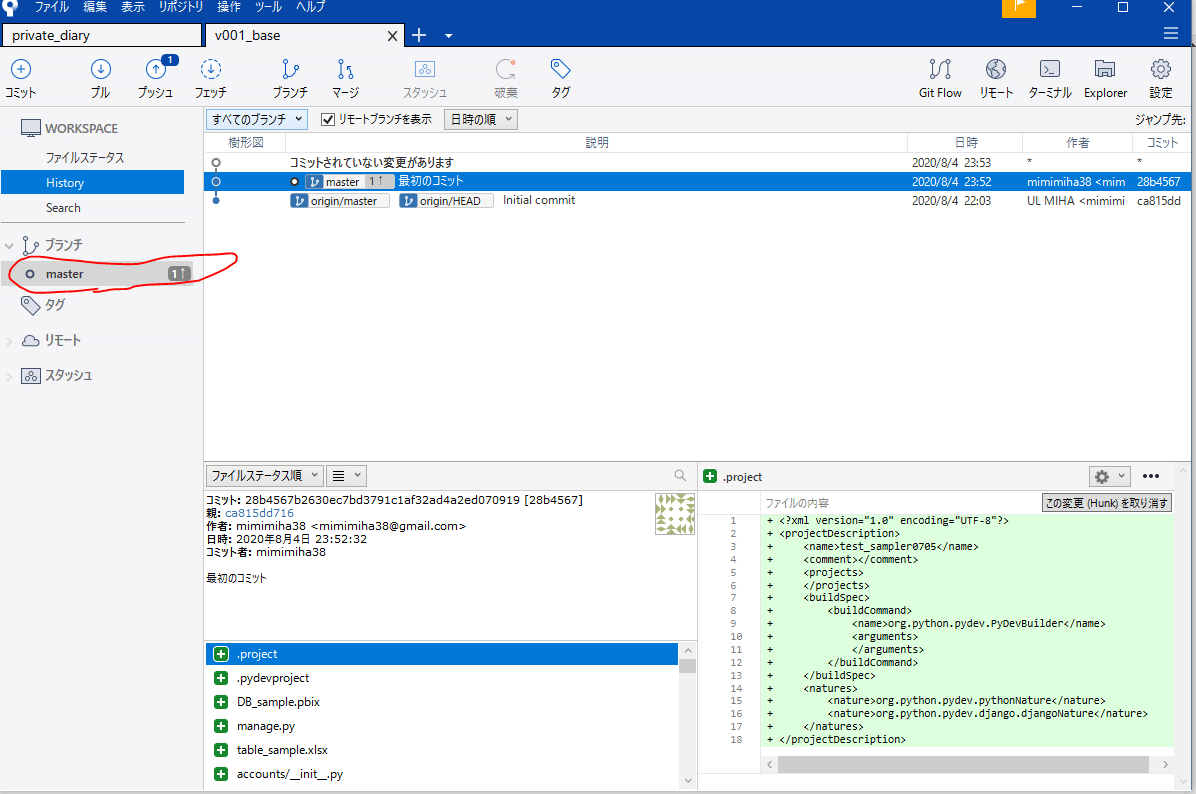Click the orange flag notification icon

pos(1018,8)
